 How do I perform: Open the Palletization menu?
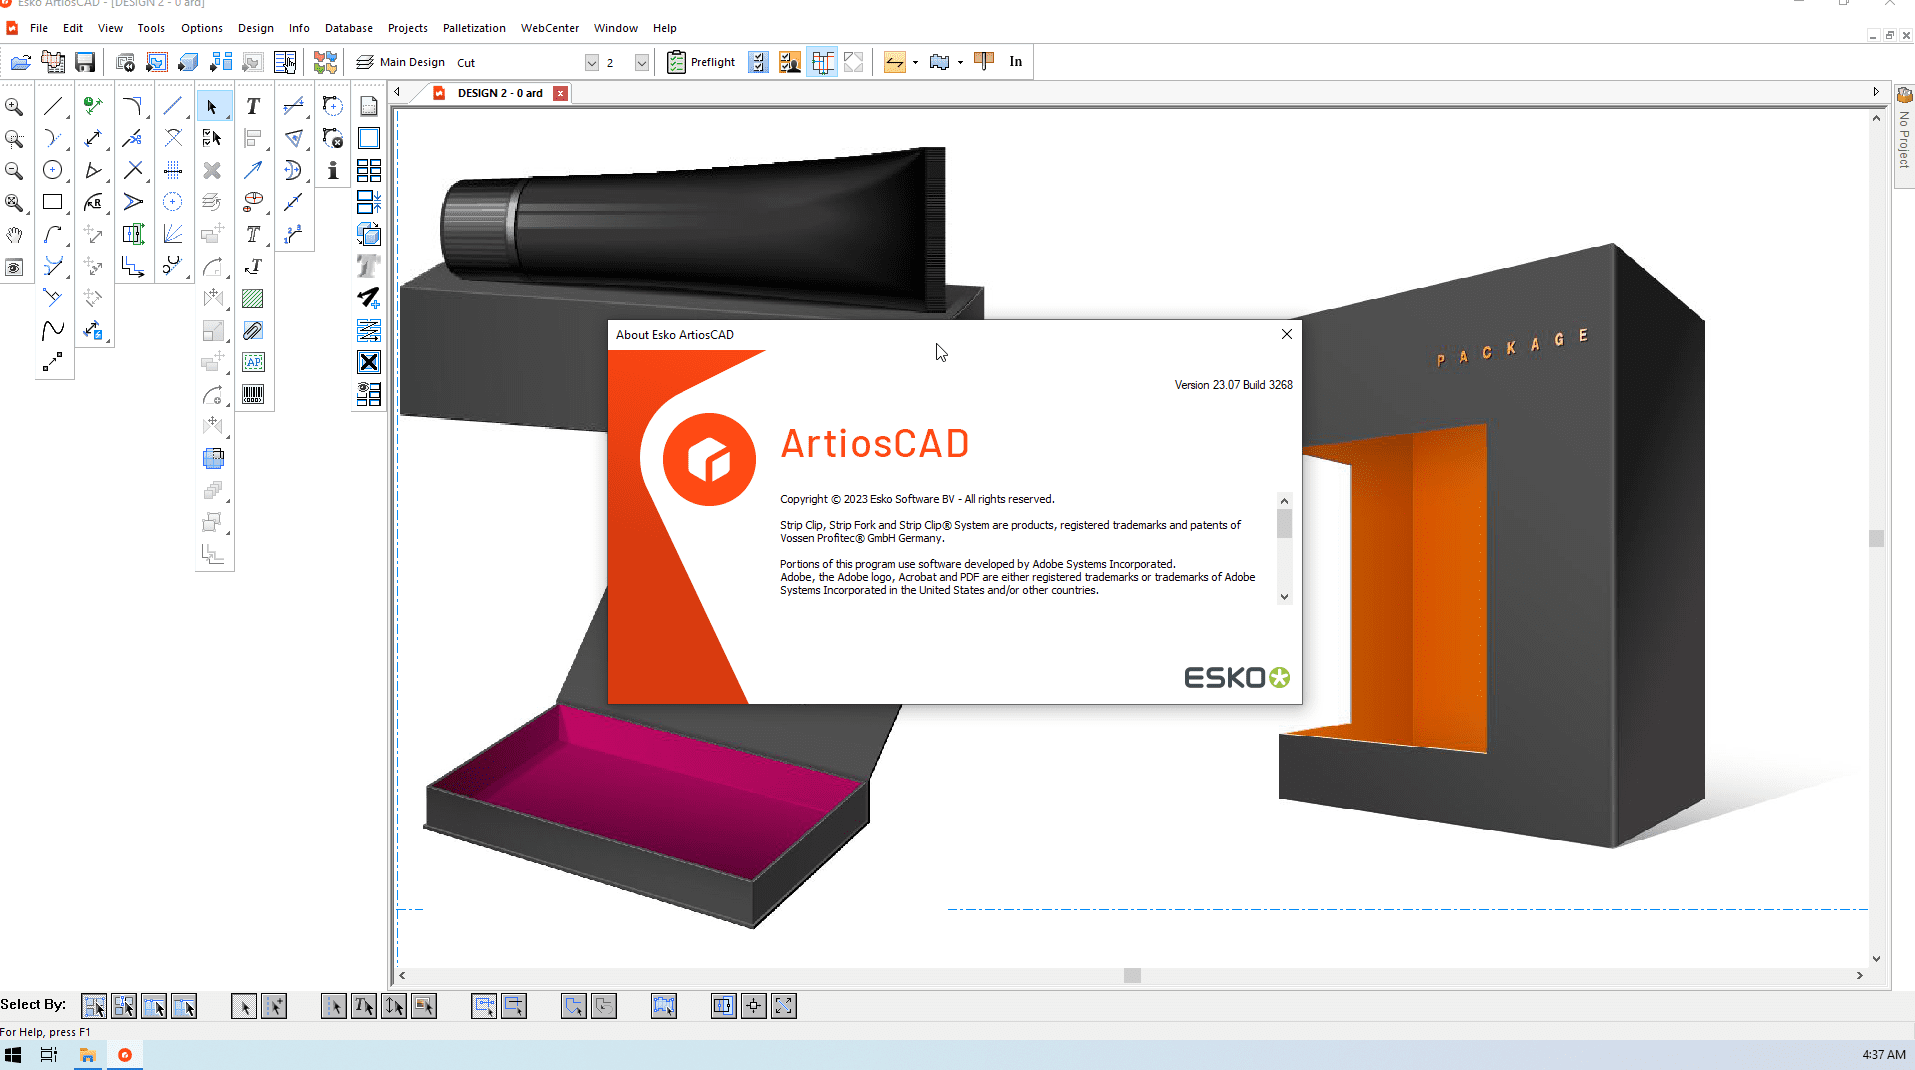[474, 28]
